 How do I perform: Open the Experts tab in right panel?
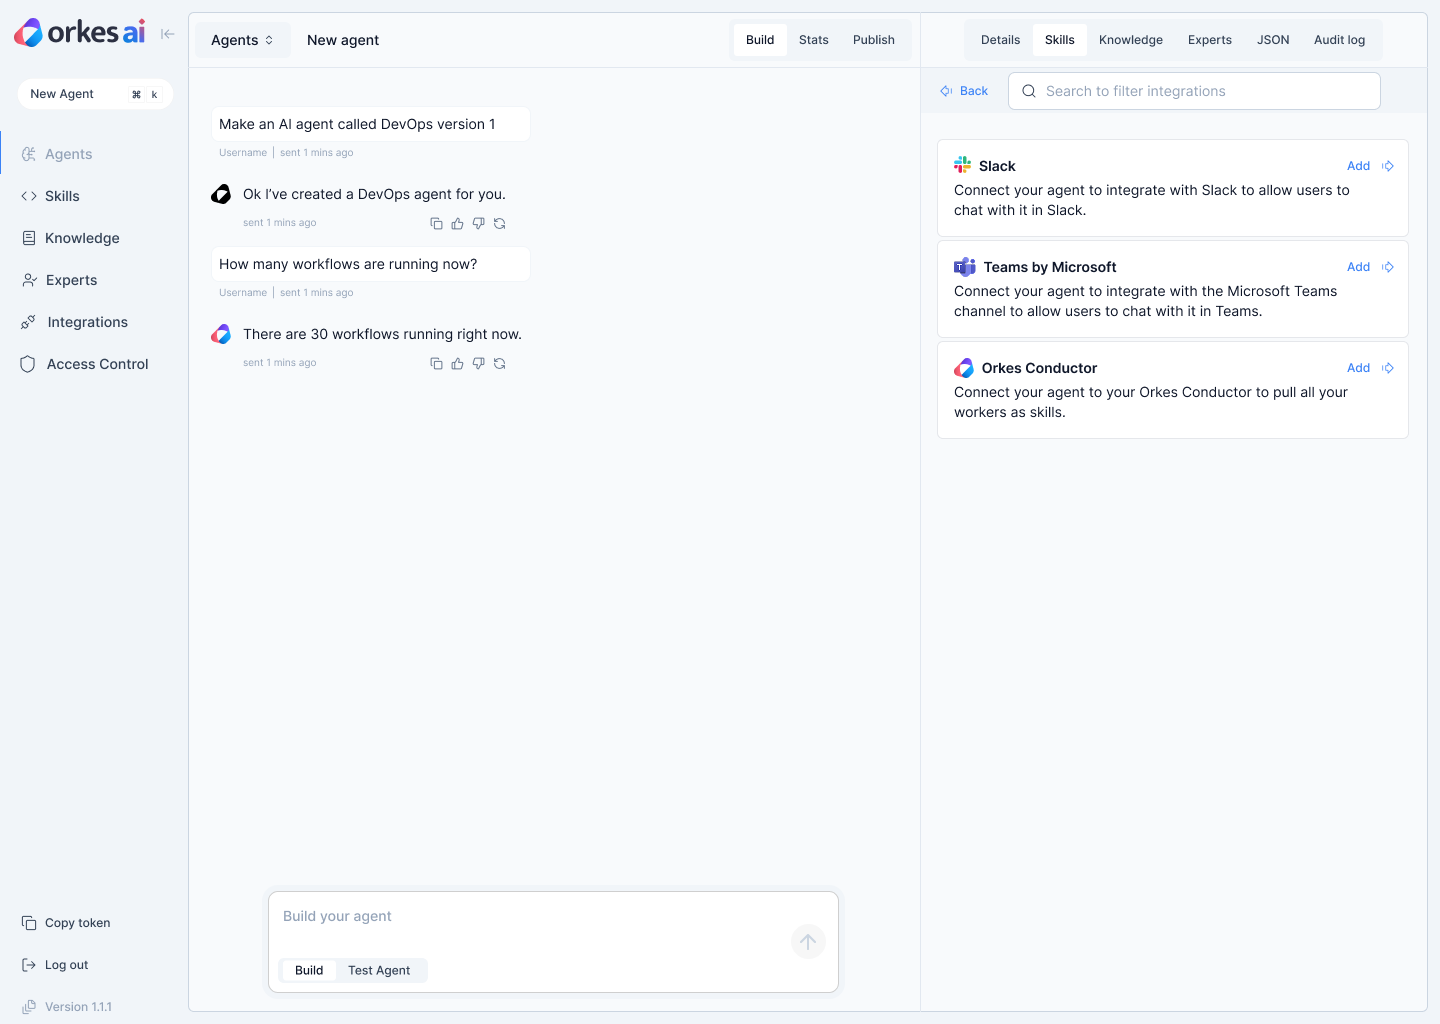(1210, 40)
